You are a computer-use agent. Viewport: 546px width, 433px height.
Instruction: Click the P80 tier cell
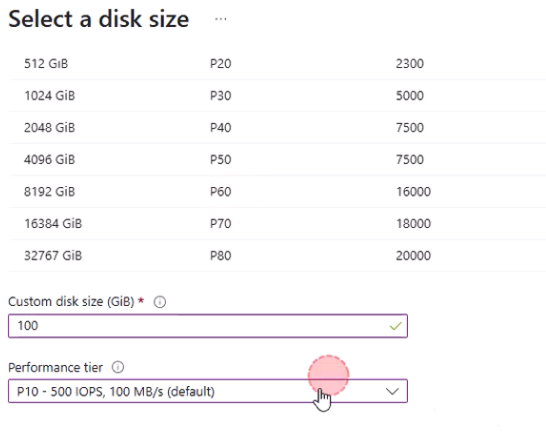[x=220, y=256]
